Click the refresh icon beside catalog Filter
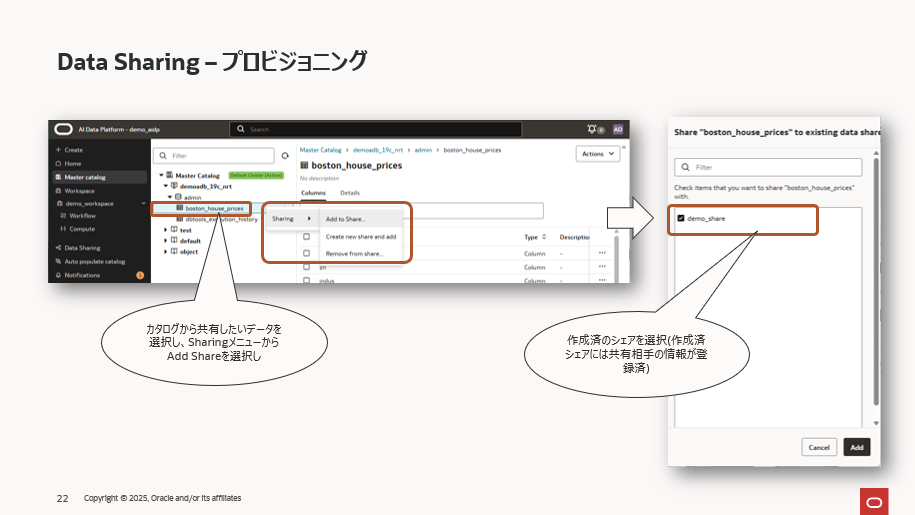The image size is (915, 515). [285, 156]
